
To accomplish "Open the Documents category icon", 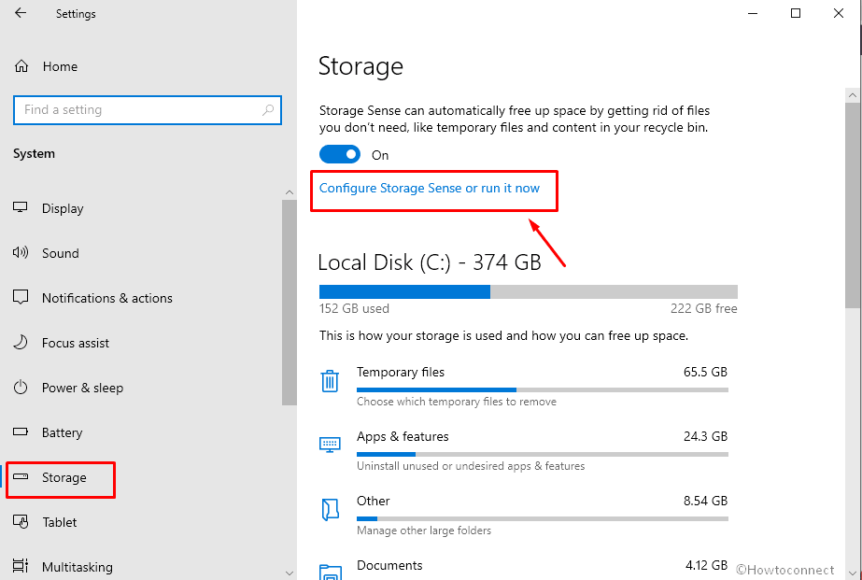I will 330,572.
